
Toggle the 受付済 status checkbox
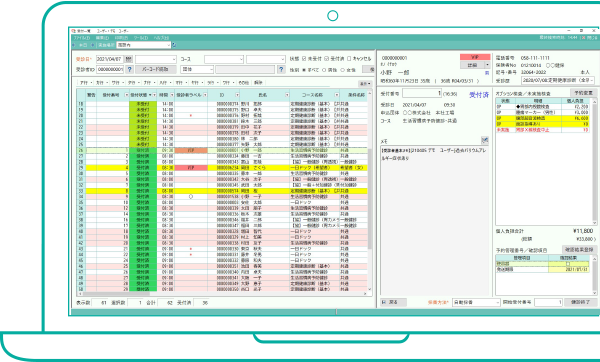click(x=326, y=59)
